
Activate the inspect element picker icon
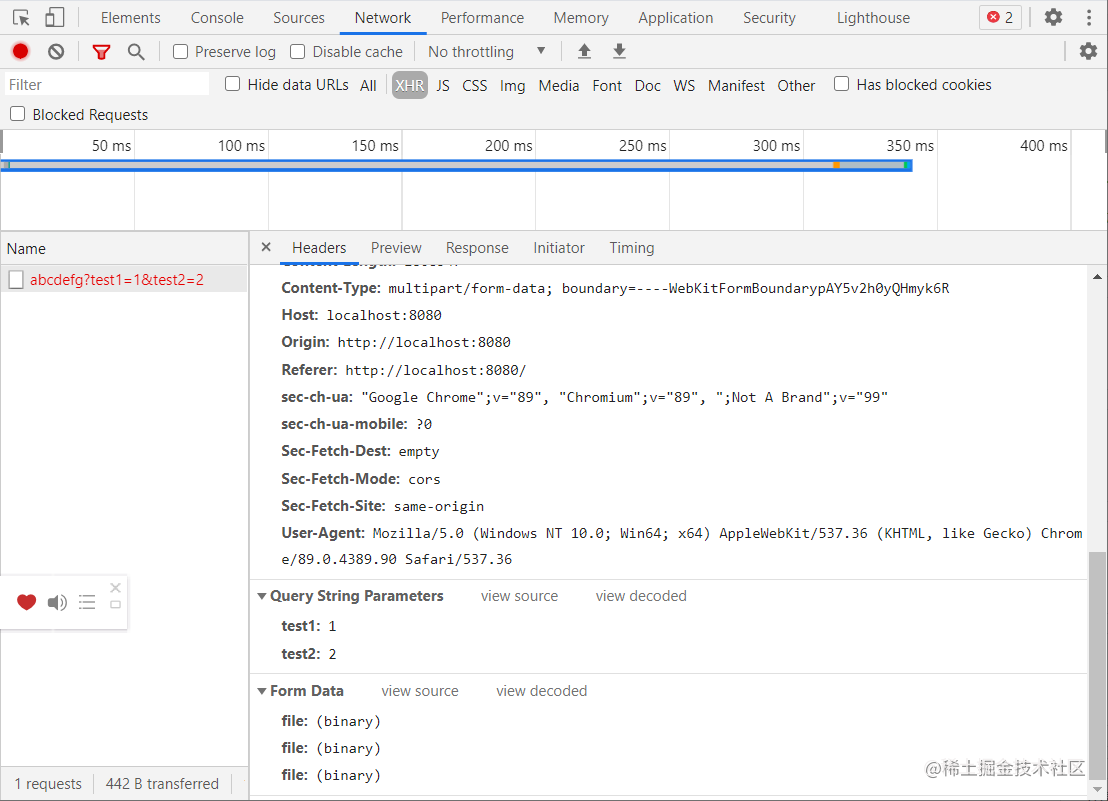point(21,18)
